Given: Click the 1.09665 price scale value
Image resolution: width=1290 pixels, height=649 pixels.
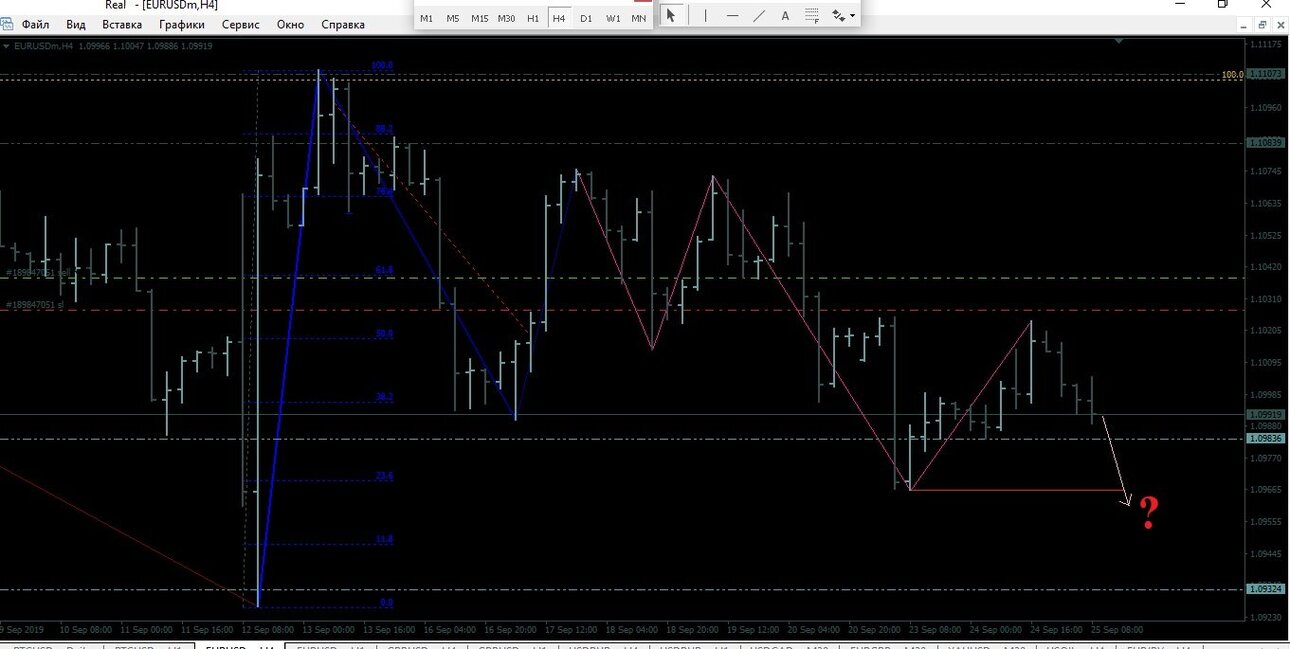Looking at the screenshot, I should (x=1266, y=489).
